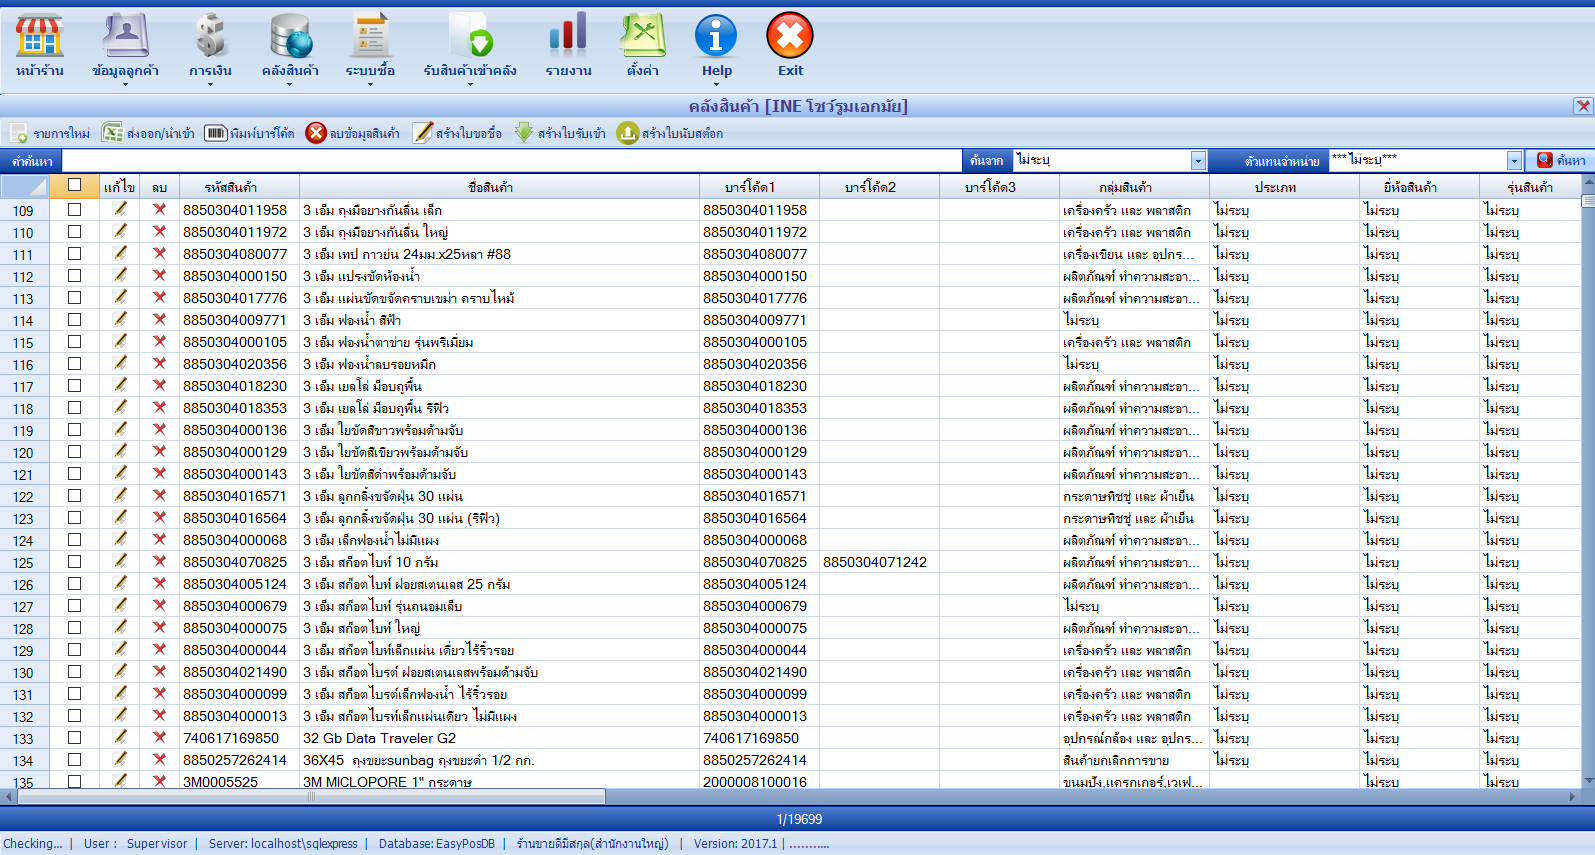Click edit pencil for row 125
This screenshot has width=1595, height=855.
tap(120, 561)
